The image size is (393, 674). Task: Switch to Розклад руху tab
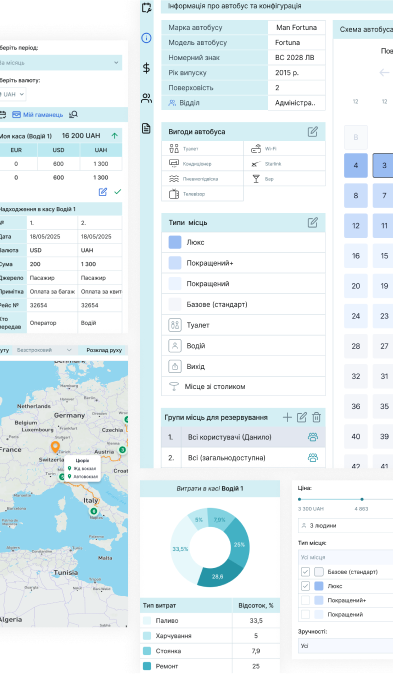point(104,350)
